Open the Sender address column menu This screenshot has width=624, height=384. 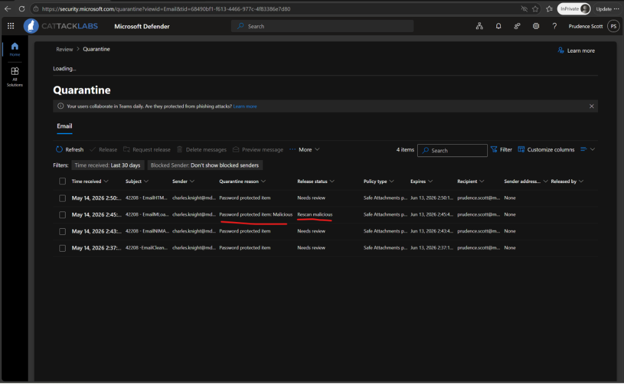(526, 181)
